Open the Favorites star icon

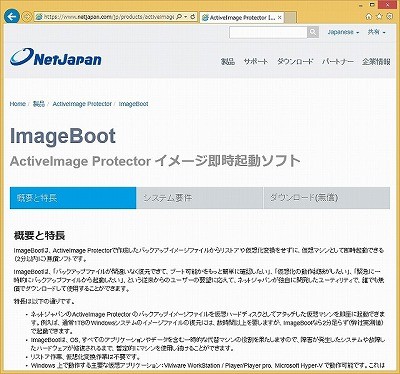pos(379,16)
